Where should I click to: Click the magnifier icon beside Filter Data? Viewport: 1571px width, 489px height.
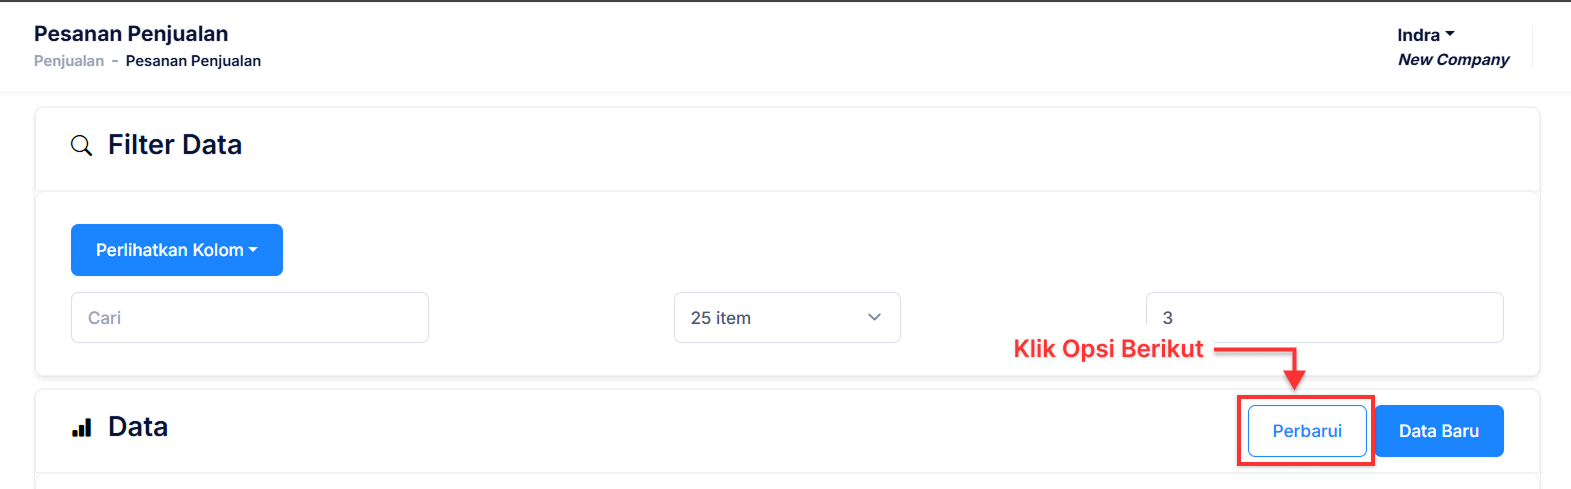82,146
